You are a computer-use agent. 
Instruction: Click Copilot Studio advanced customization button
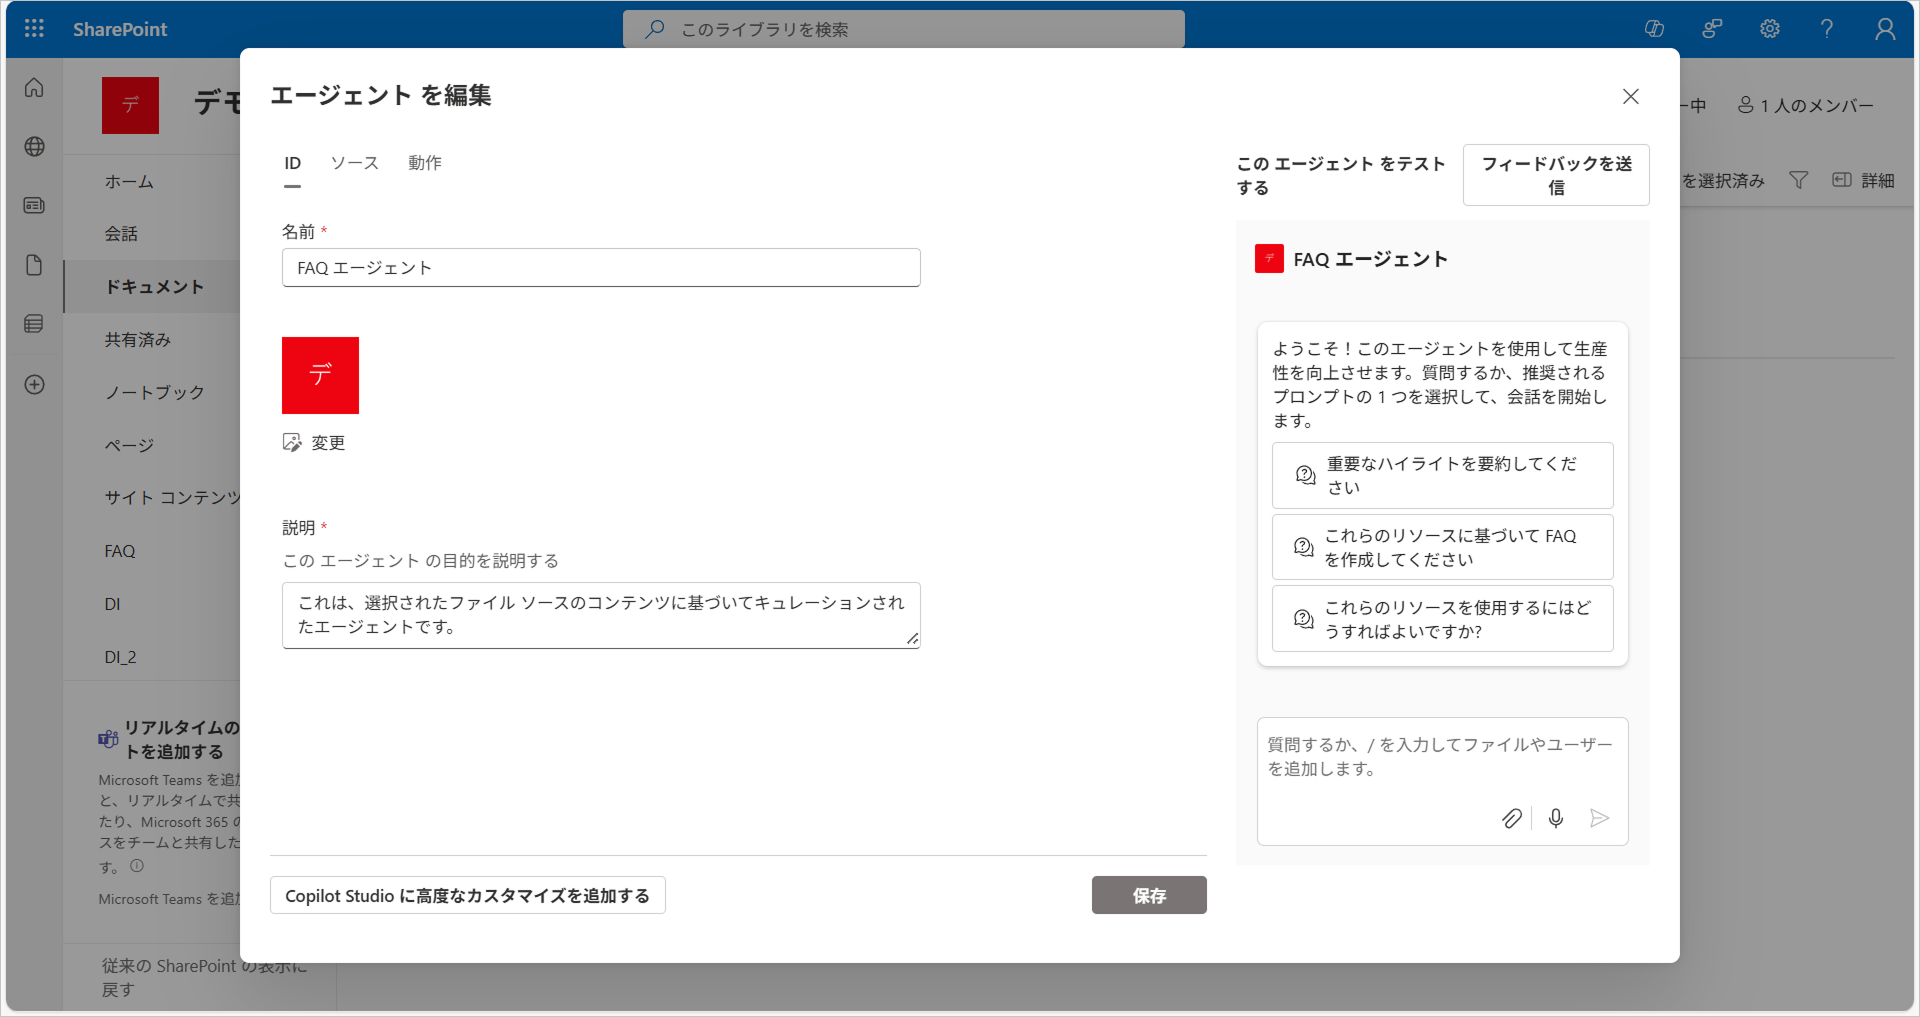point(467,895)
